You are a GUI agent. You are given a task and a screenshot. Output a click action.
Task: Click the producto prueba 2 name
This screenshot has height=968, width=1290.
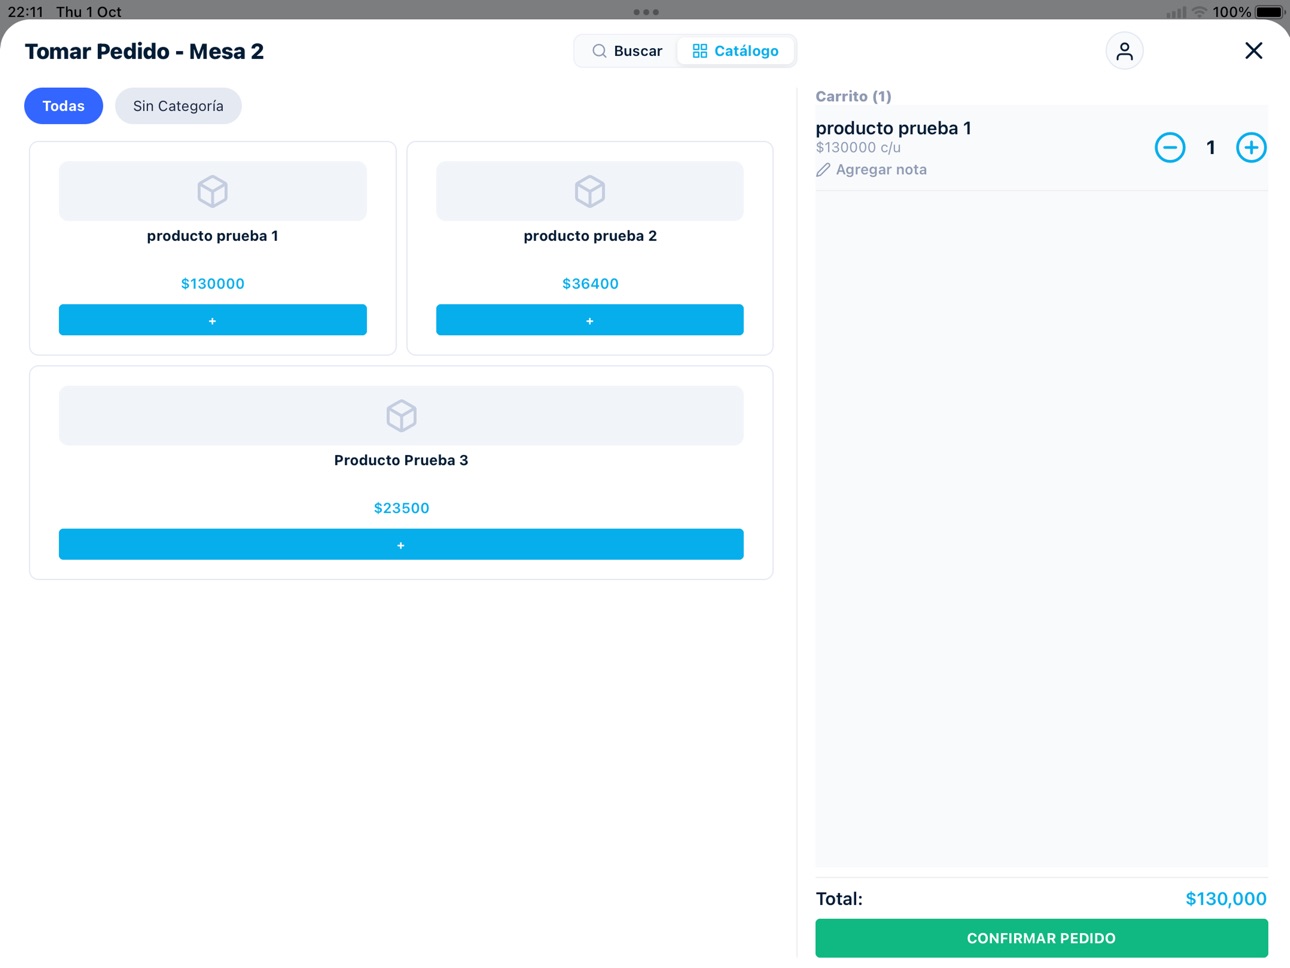590,236
